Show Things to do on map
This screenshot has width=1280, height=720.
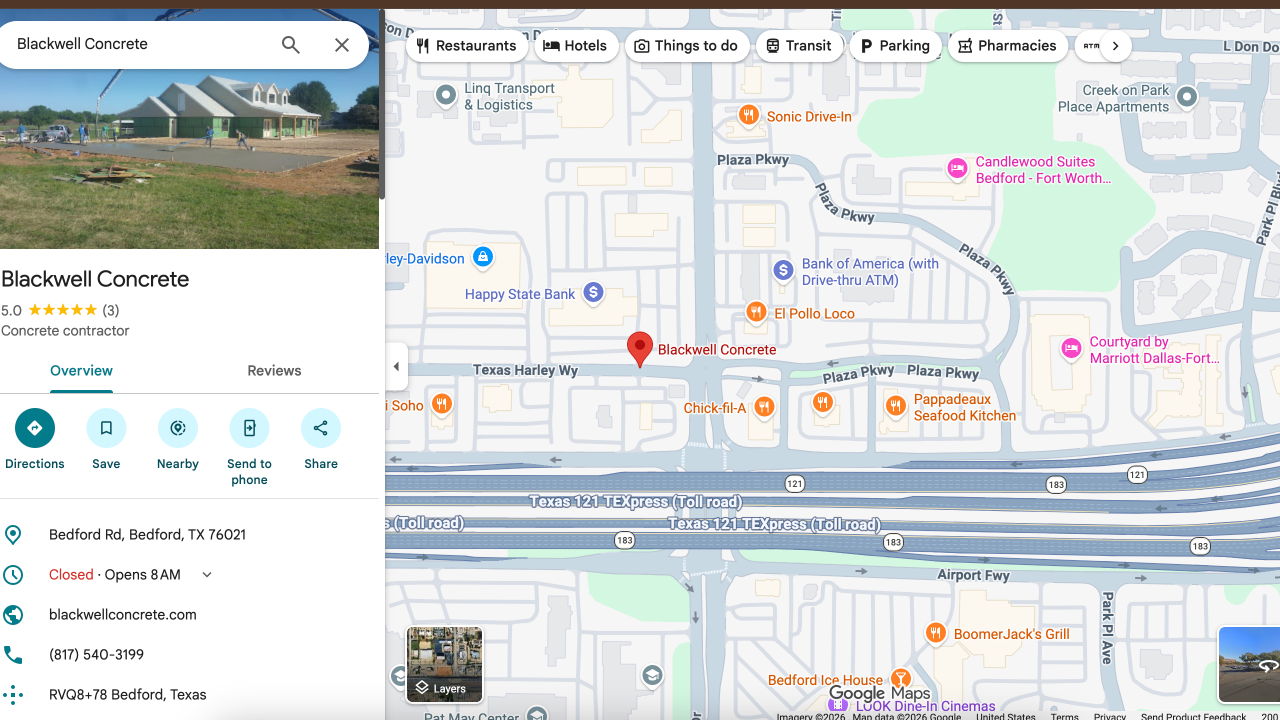coord(687,46)
